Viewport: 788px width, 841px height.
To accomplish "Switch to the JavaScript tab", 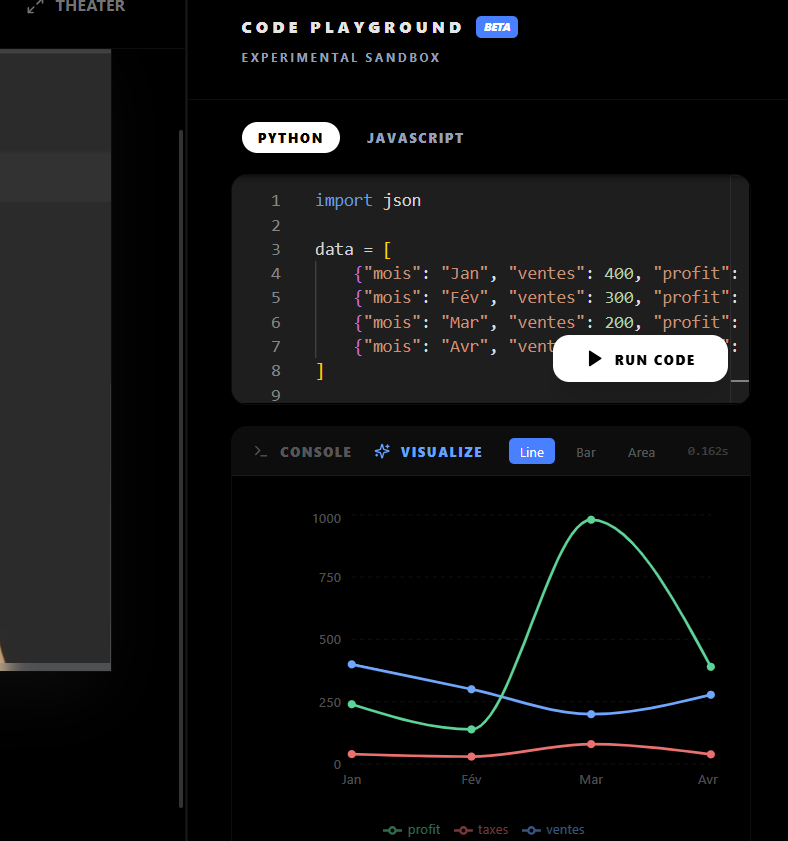I will point(415,138).
